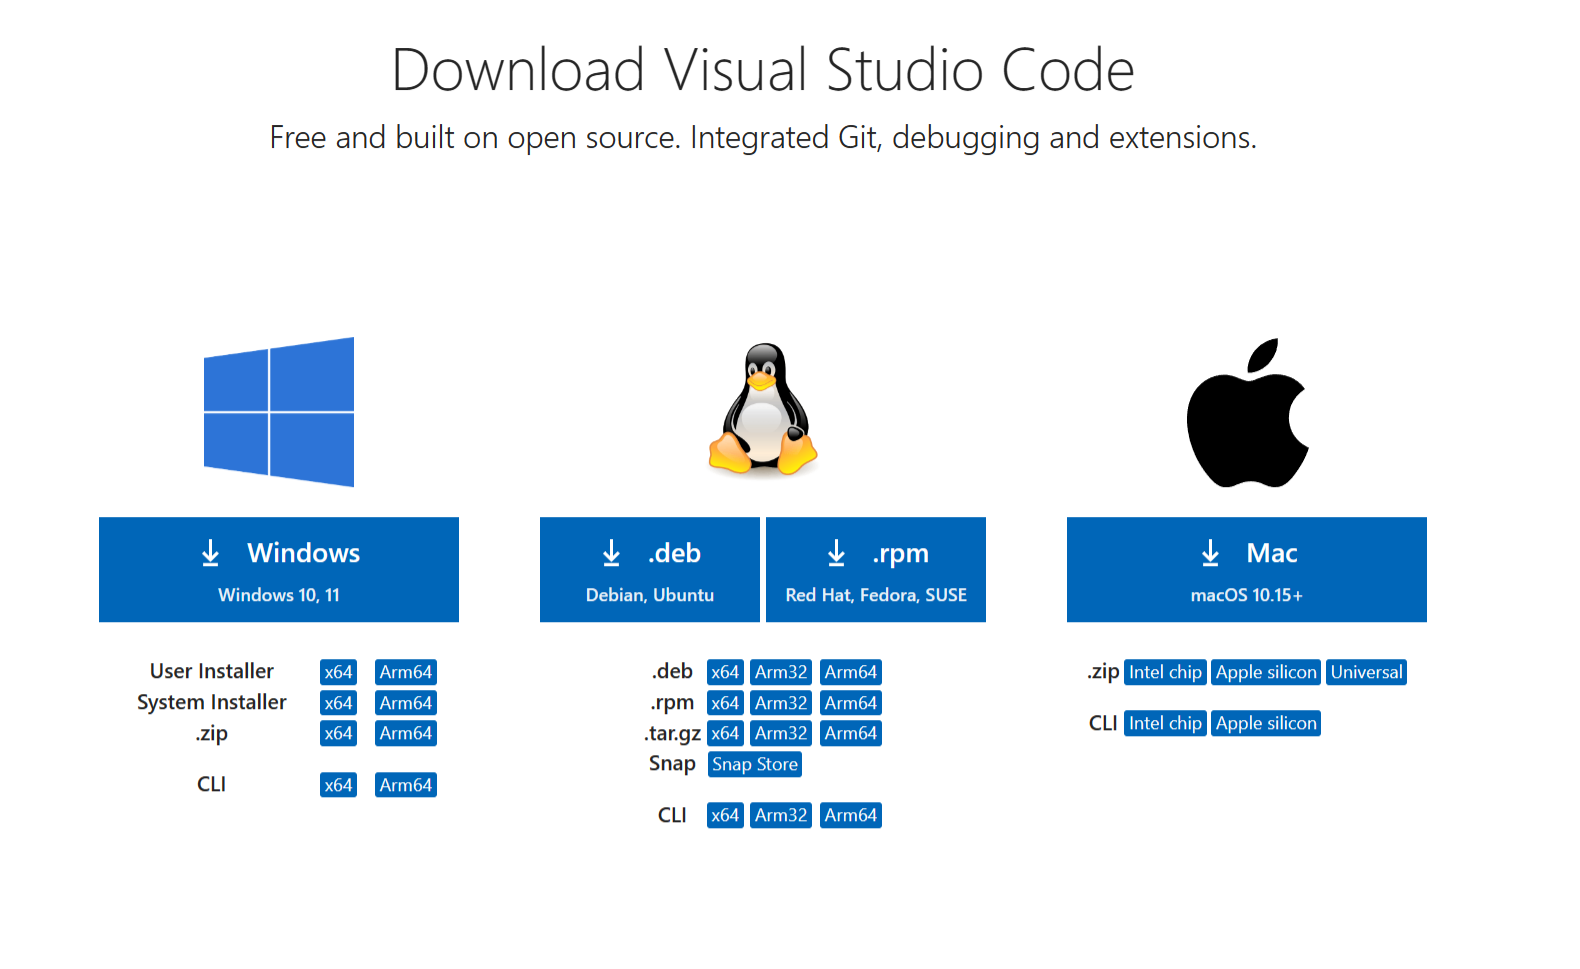Click the 'Snap' row label
Screen dimensions: 1580x969
point(672,764)
